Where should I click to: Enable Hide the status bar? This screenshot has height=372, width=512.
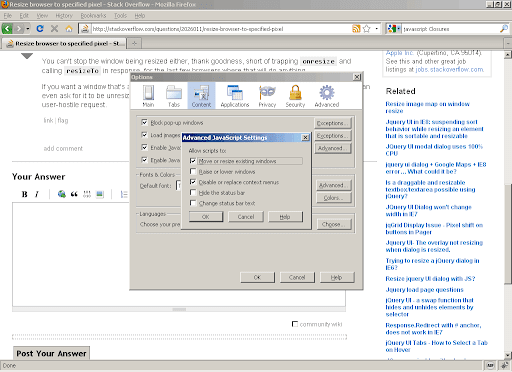pyautogui.click(x=193, y=192)
